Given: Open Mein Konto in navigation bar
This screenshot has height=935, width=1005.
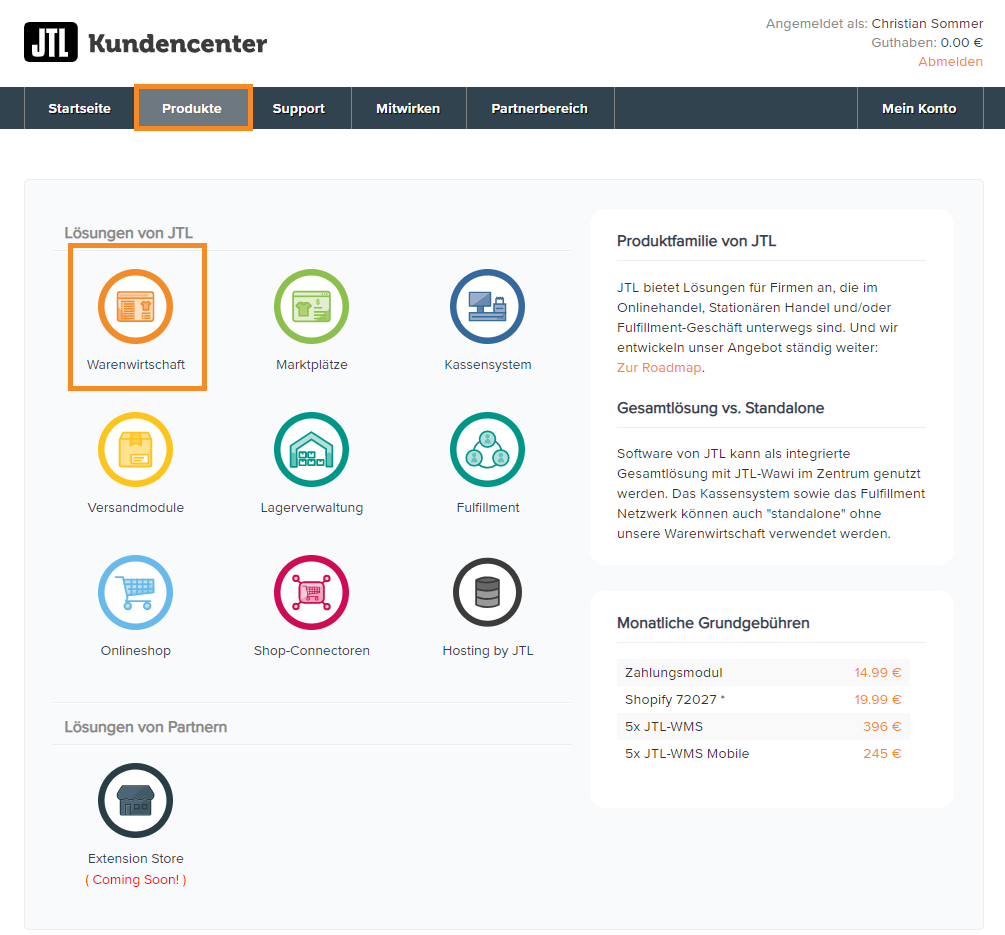Looking at the screenshot, I should (919, 108).
